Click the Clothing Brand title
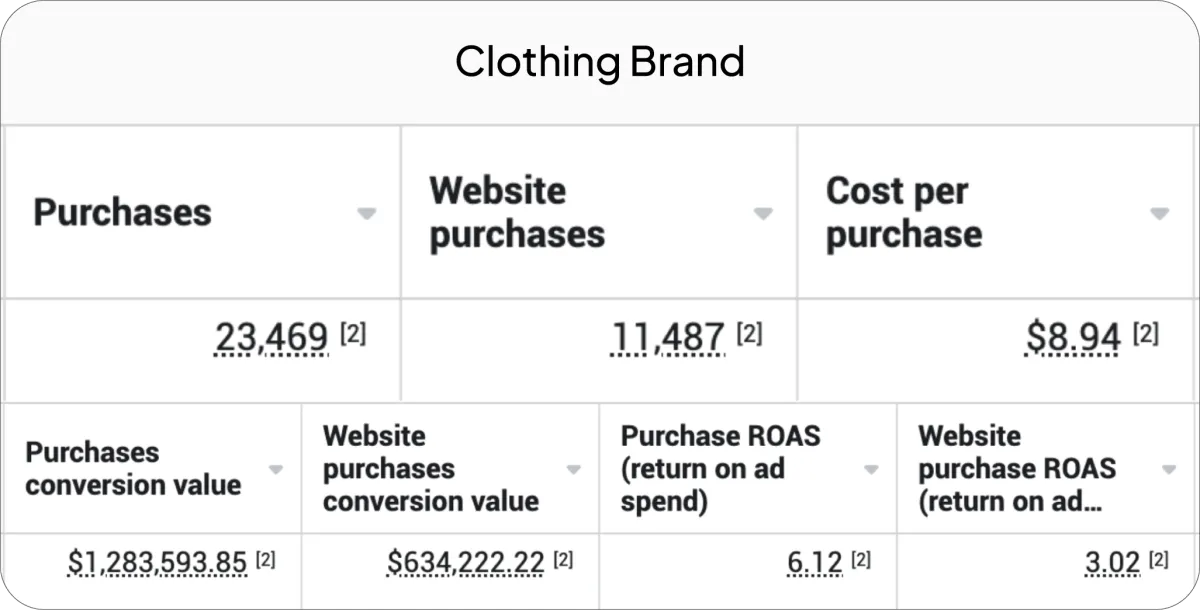This screenshot has width=1200, height=610. click(x=600, y=62)
